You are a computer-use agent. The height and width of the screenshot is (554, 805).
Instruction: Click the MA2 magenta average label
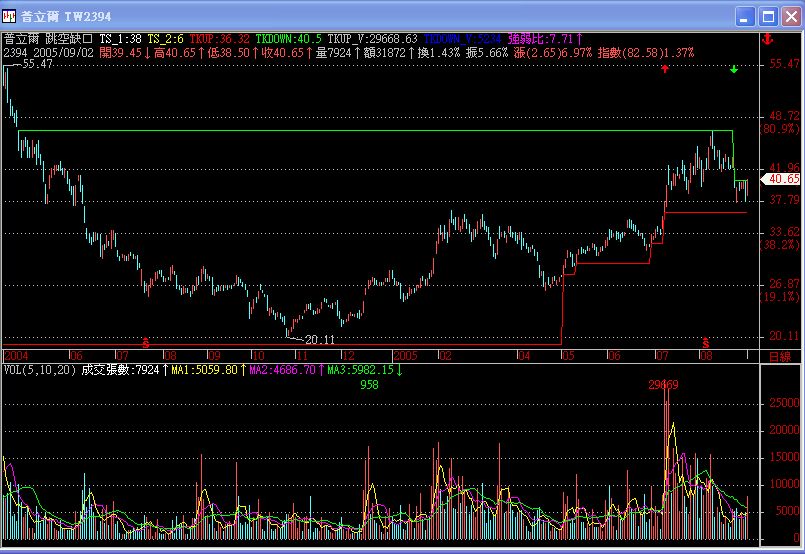pyautogui.click(x=283, y=371)
